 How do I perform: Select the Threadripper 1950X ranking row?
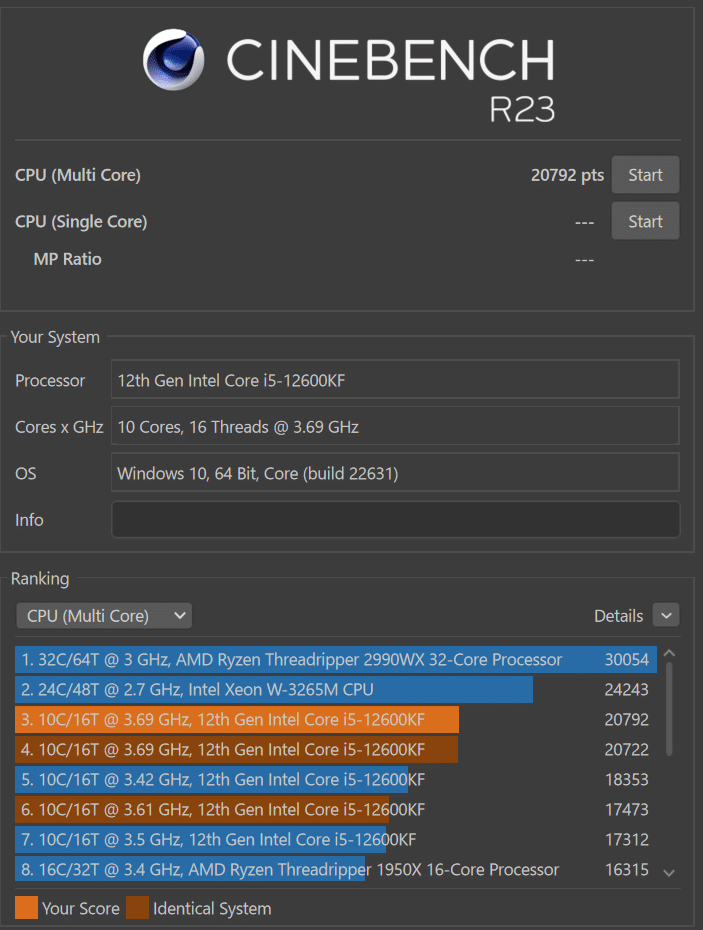(336, 870)
